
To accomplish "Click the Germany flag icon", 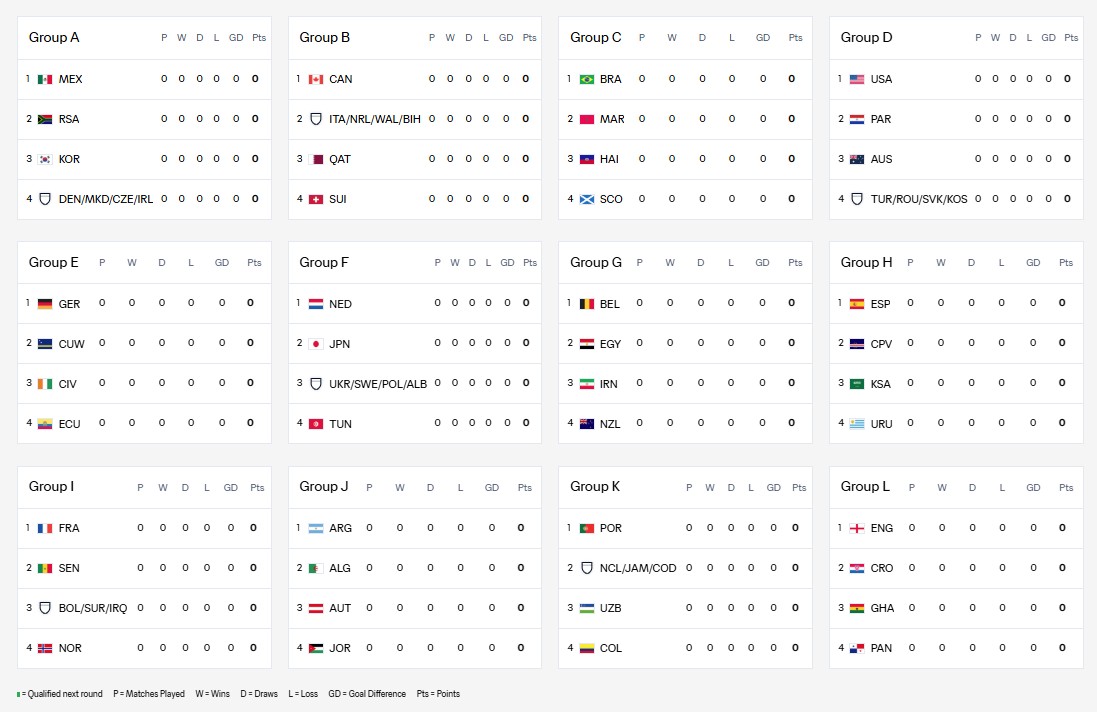I will click(x=45, y=304).
